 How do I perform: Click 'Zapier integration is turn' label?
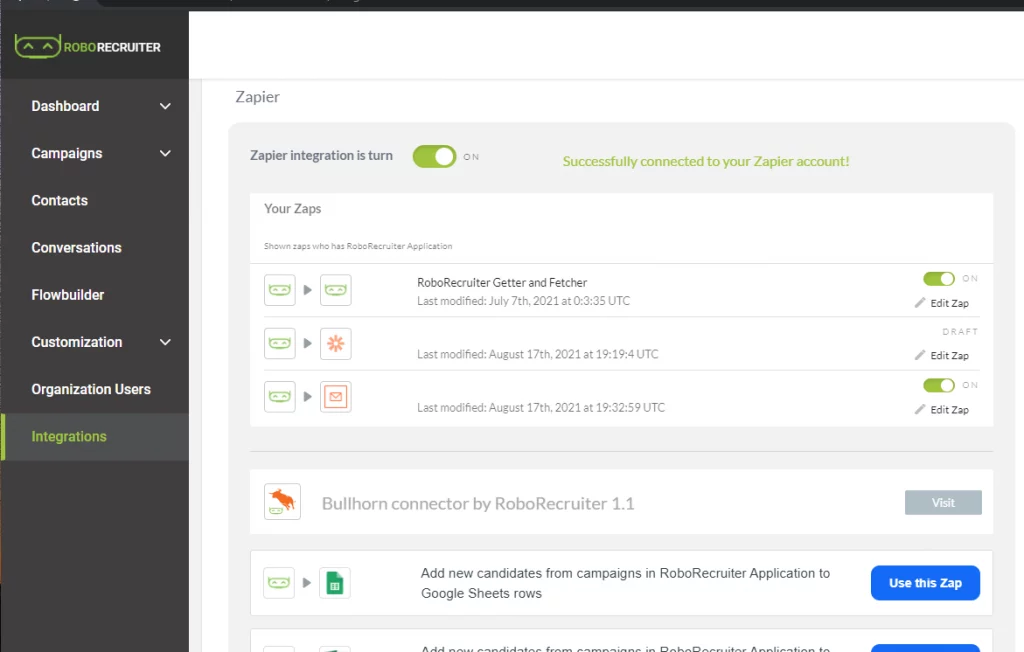point(321,155)
